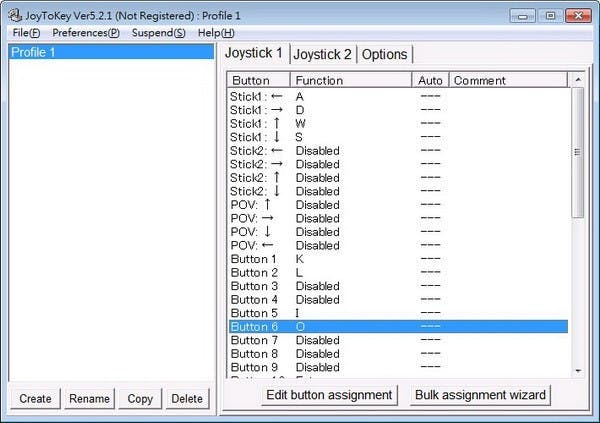The image size is (600, 423).
Task: Click Edit button assignment
Action: click(x=329, y=395)
